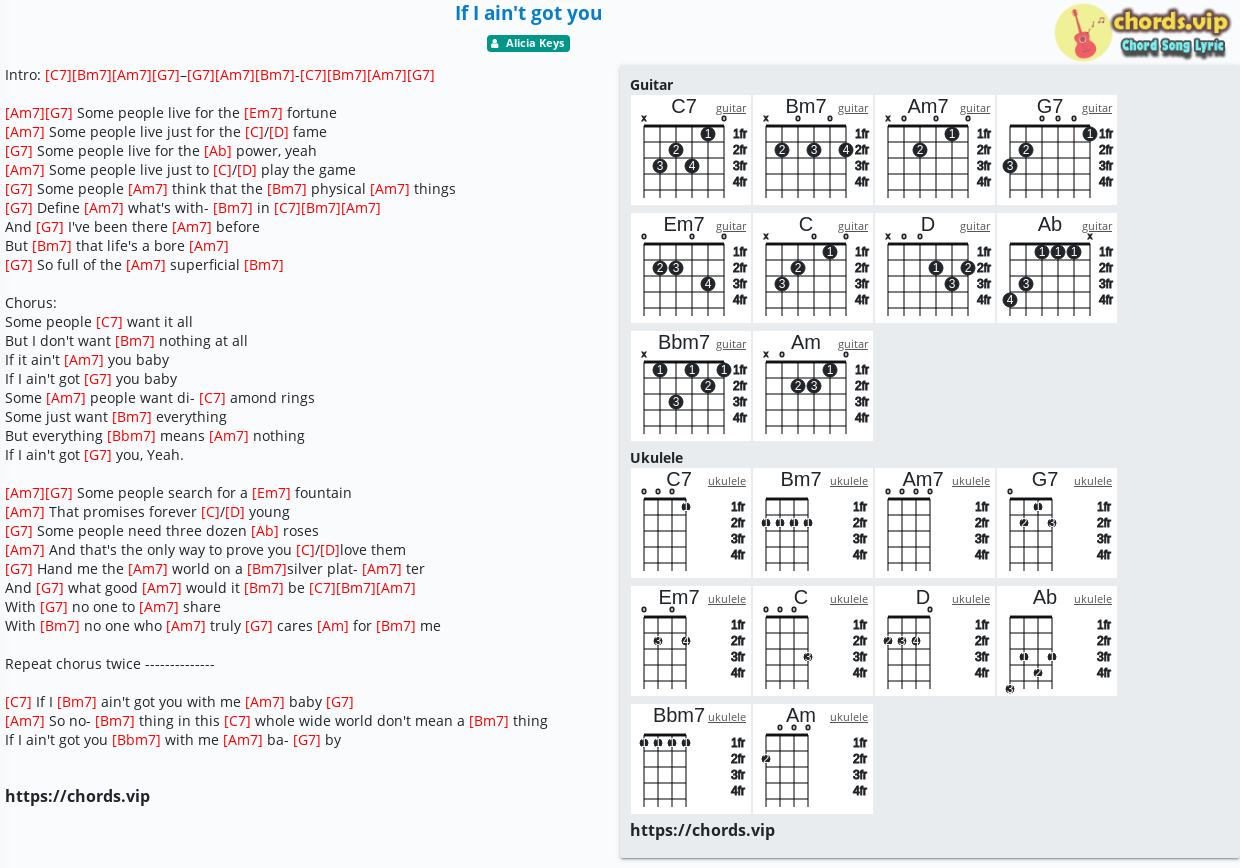The width and height of the screenshot is (1240, 868).
Task: Select the ukulele Ab chord diagram
Action: pyautogui.click(x=1057, y=641)
